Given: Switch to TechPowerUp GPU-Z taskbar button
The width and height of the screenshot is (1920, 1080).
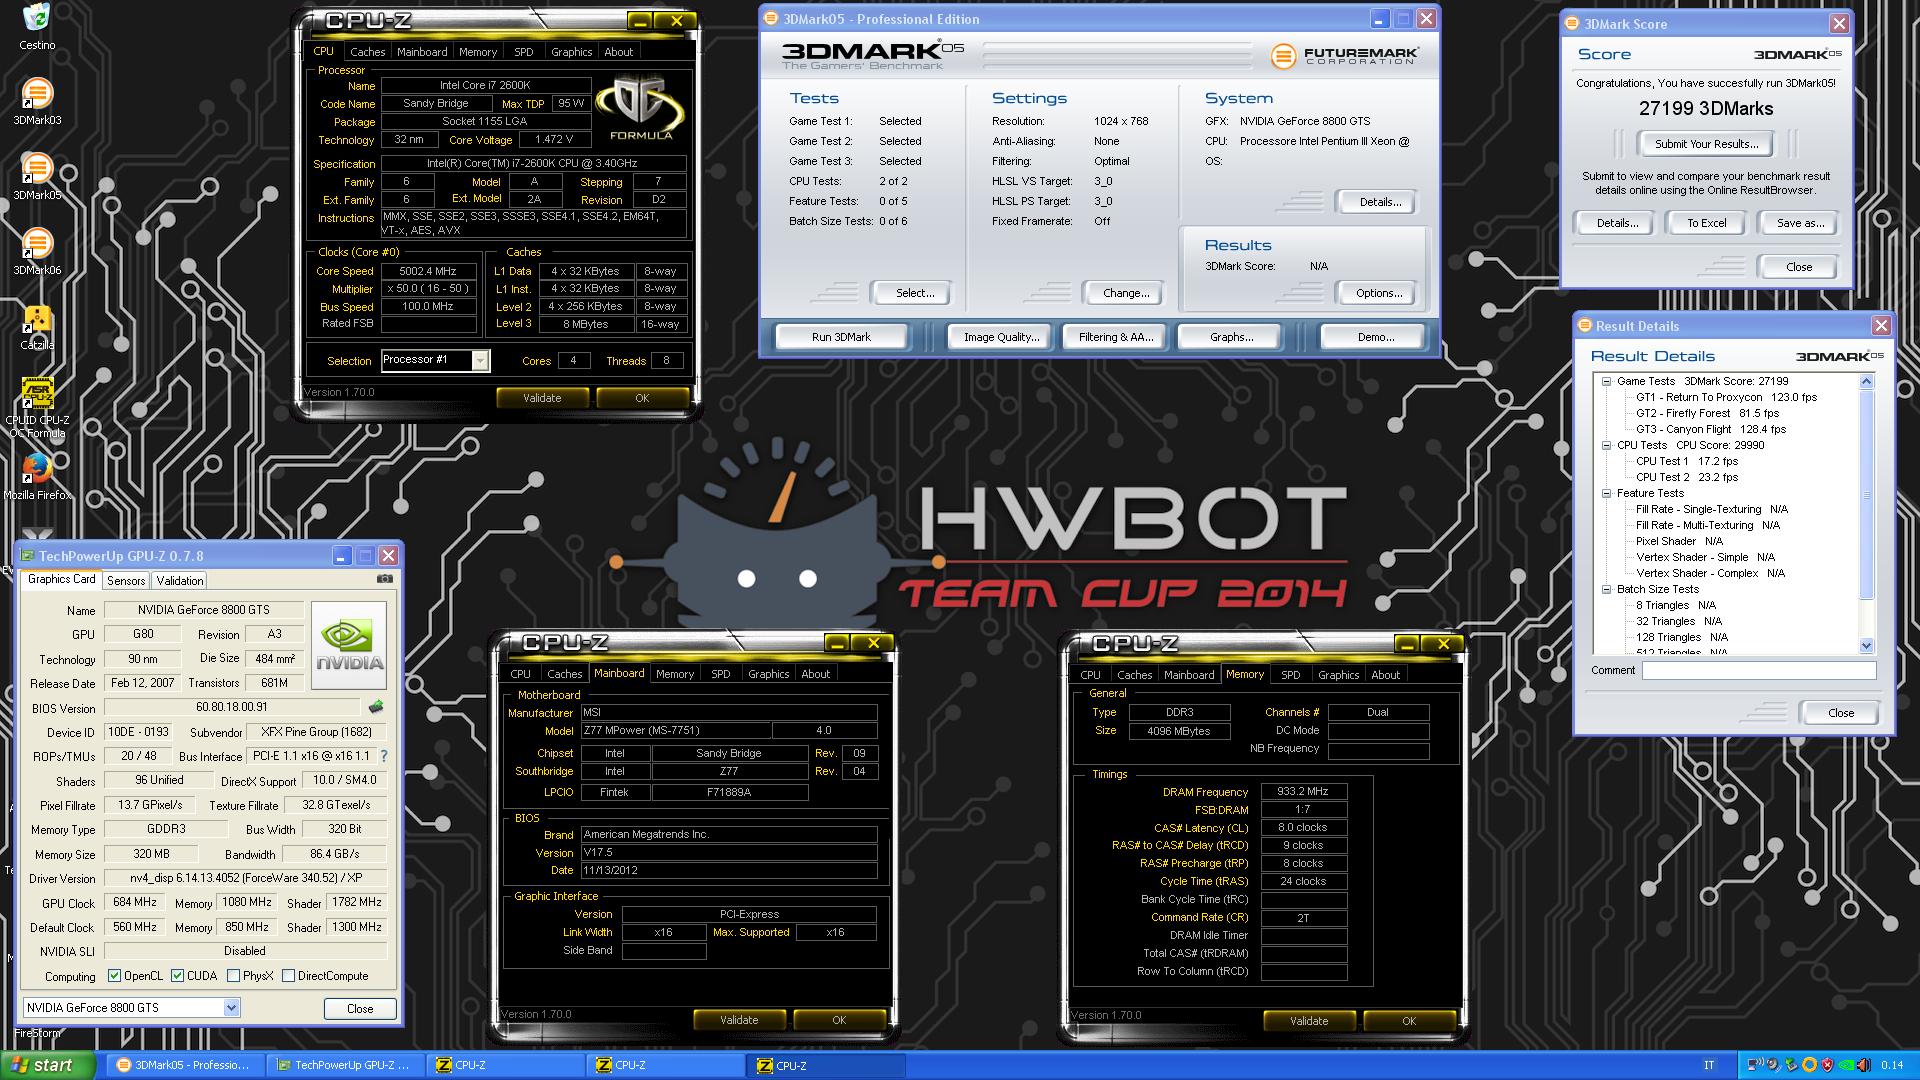Looking at the screenshot, I should (345, 1065).
